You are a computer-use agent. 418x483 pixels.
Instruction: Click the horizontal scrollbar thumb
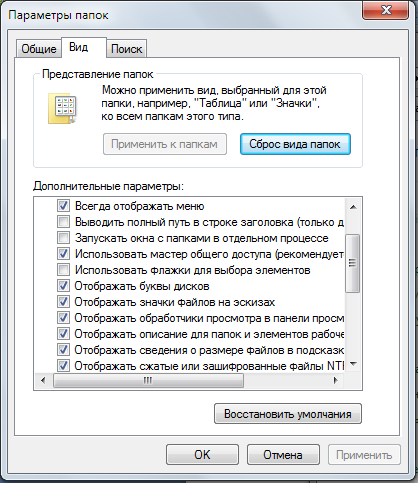148,380
